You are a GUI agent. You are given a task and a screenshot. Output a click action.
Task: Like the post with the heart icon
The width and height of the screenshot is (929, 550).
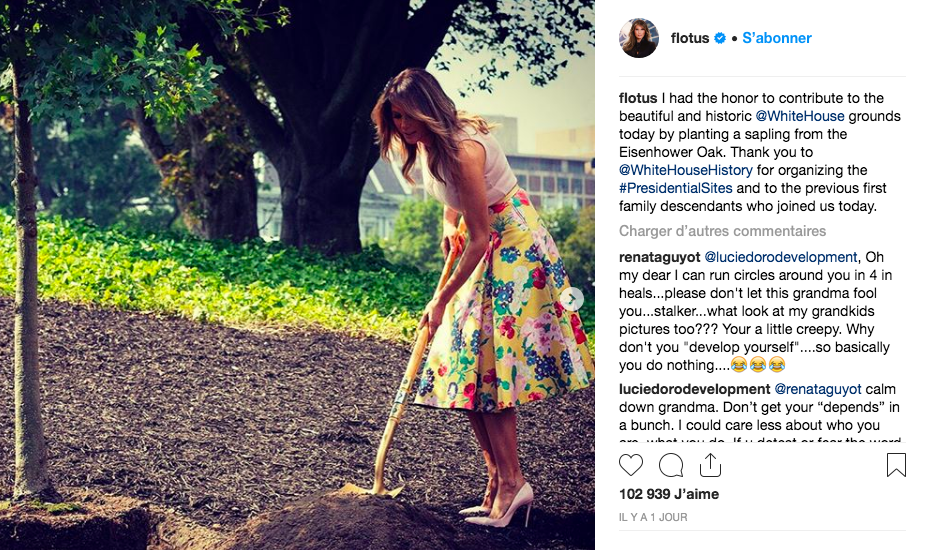pyautogui.click(x=631, y=465)
